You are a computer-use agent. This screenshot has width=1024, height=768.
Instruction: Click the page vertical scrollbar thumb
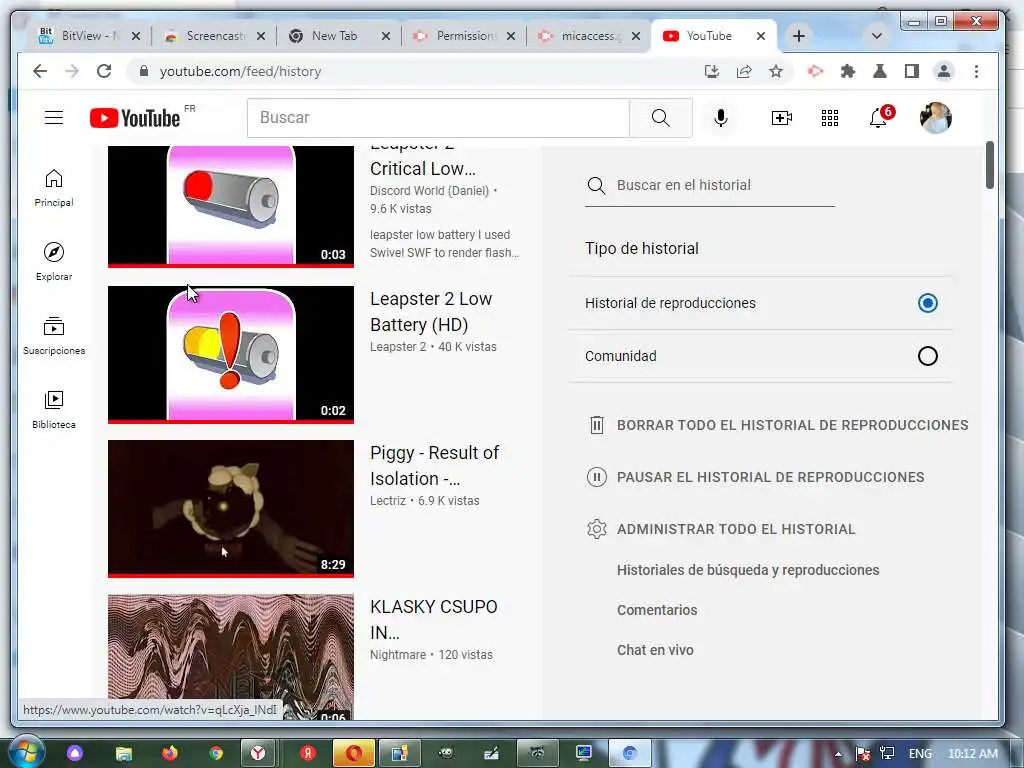click(x=989, y=165)
